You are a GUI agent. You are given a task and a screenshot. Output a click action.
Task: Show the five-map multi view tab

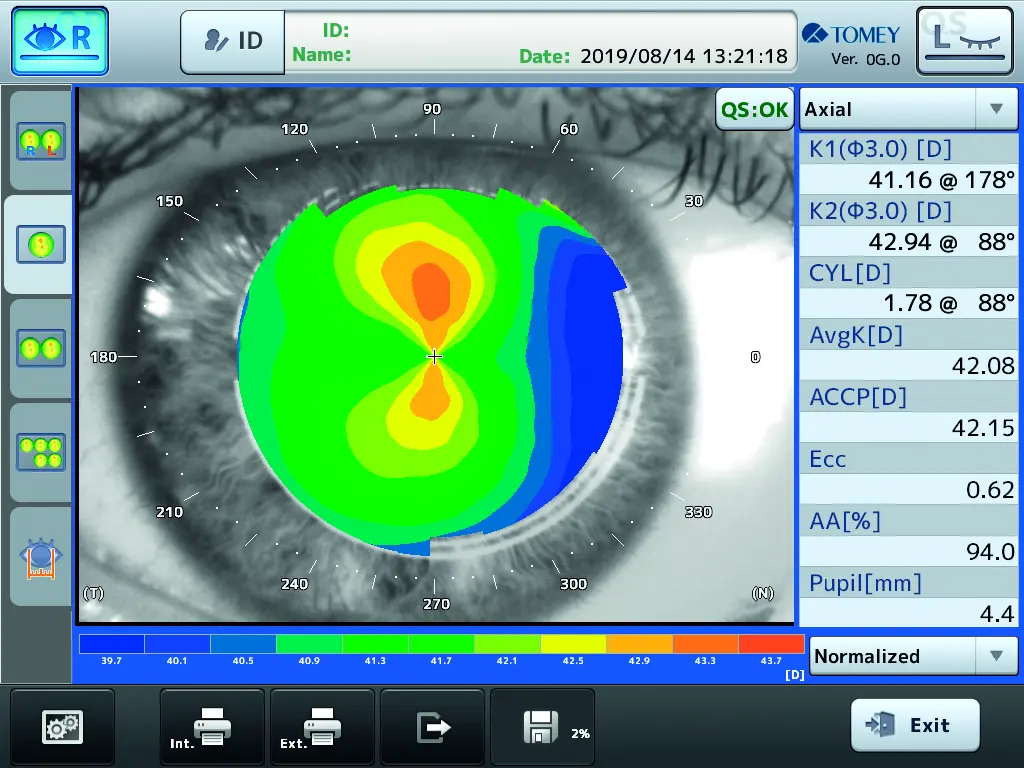(41, 452)
